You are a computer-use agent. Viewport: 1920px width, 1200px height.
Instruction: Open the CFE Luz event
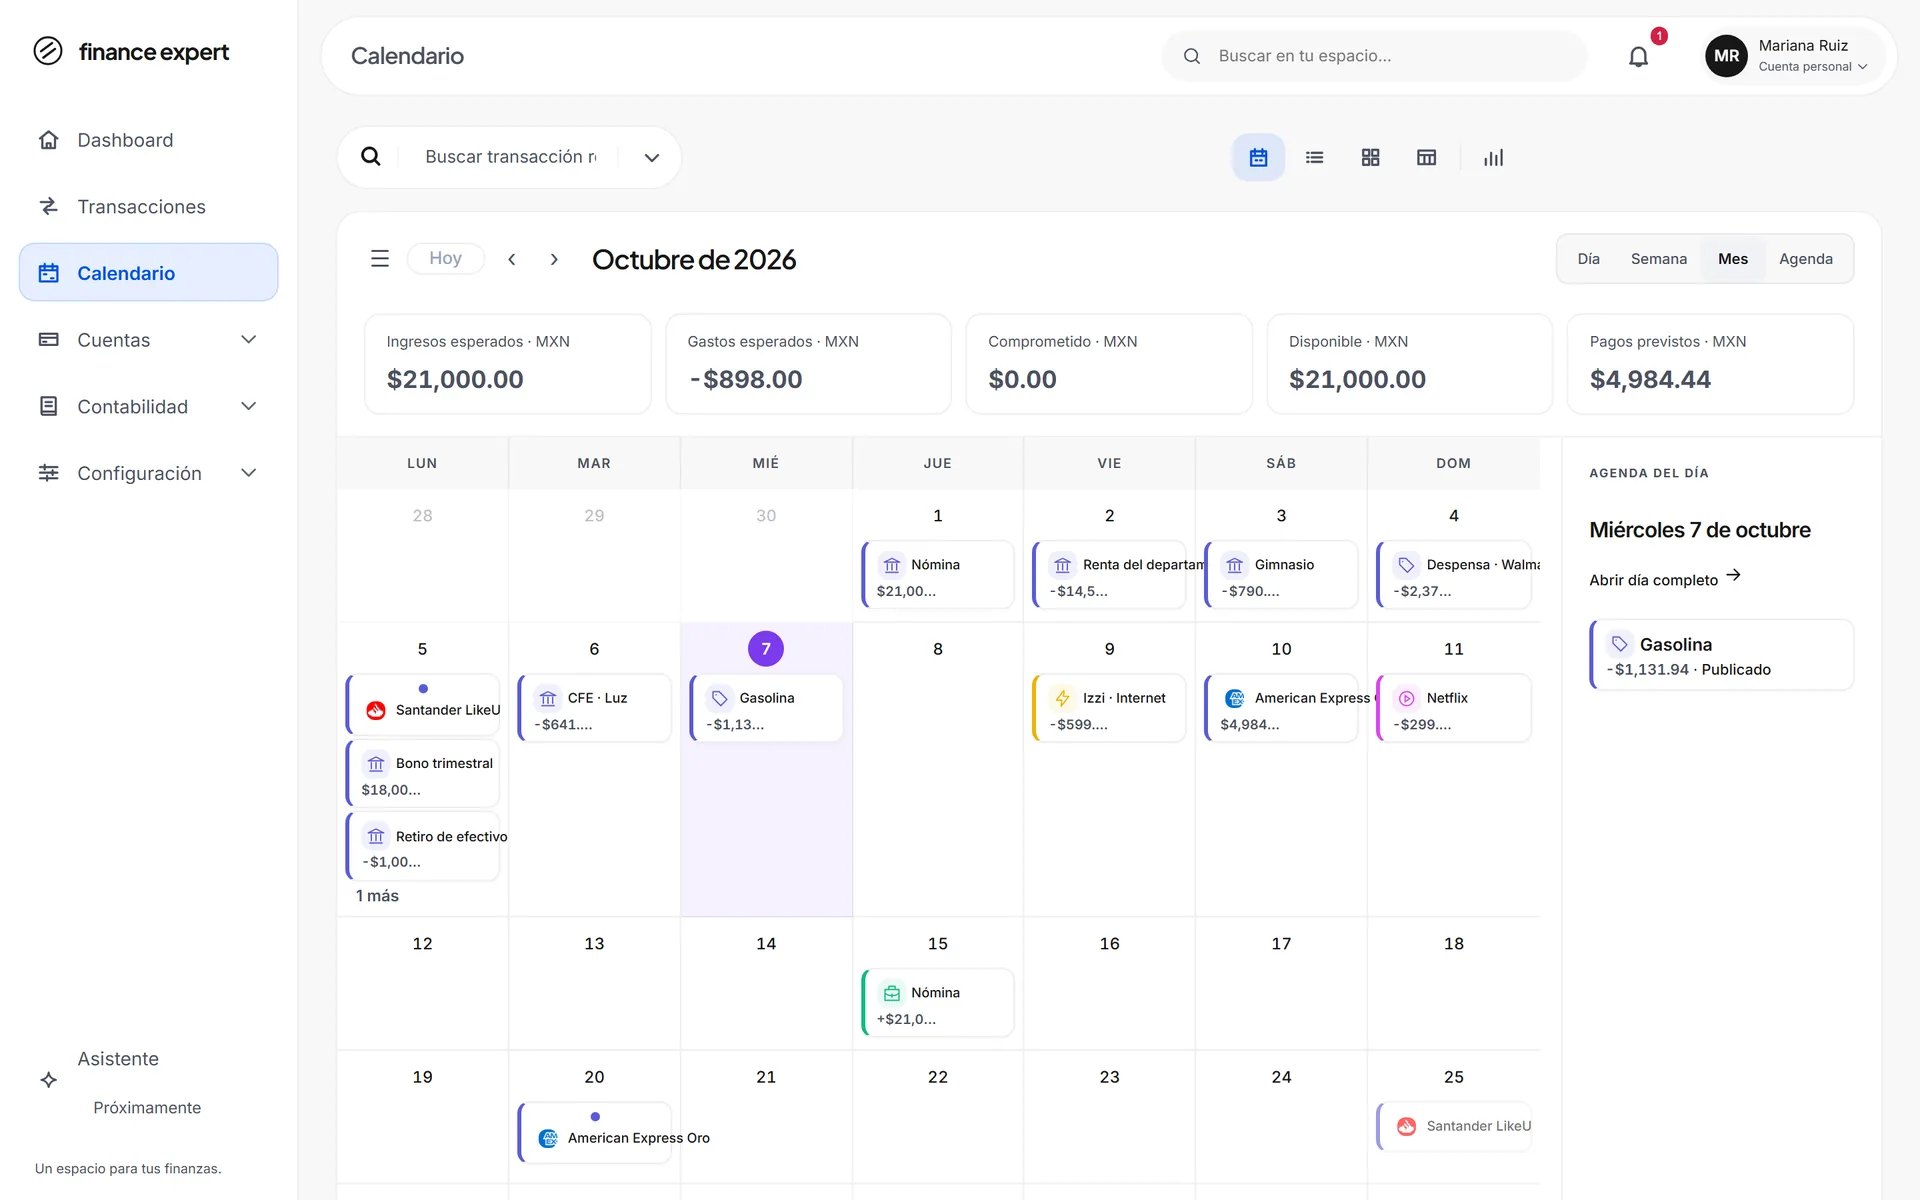(594, 708)
